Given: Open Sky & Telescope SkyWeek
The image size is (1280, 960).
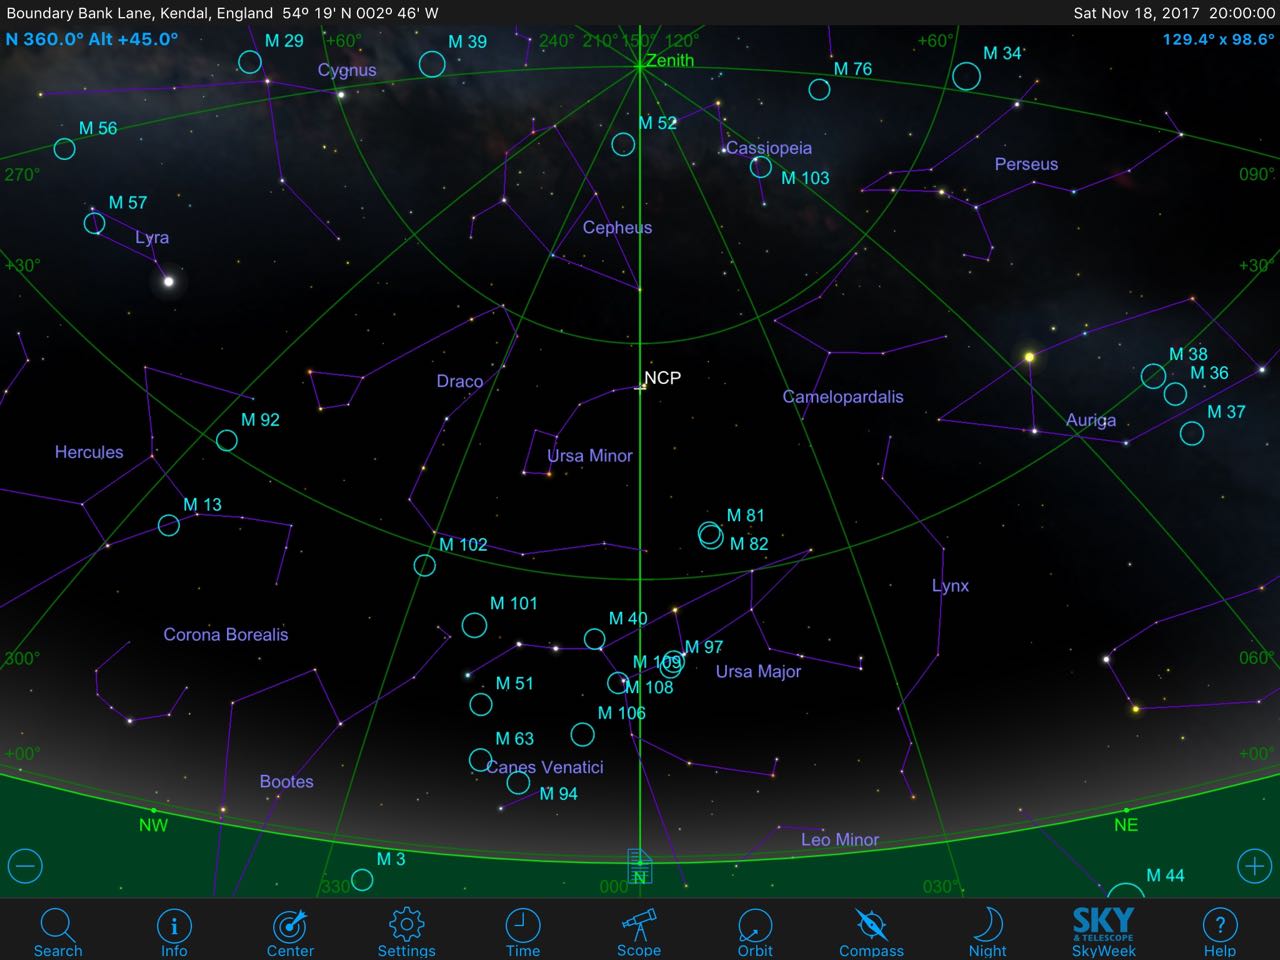Looking at the screenshot, I should (1103, 931).
